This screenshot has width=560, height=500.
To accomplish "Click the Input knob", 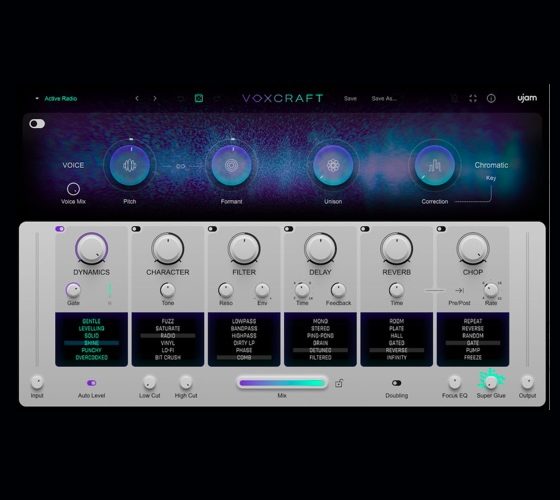I will point(37,382).
